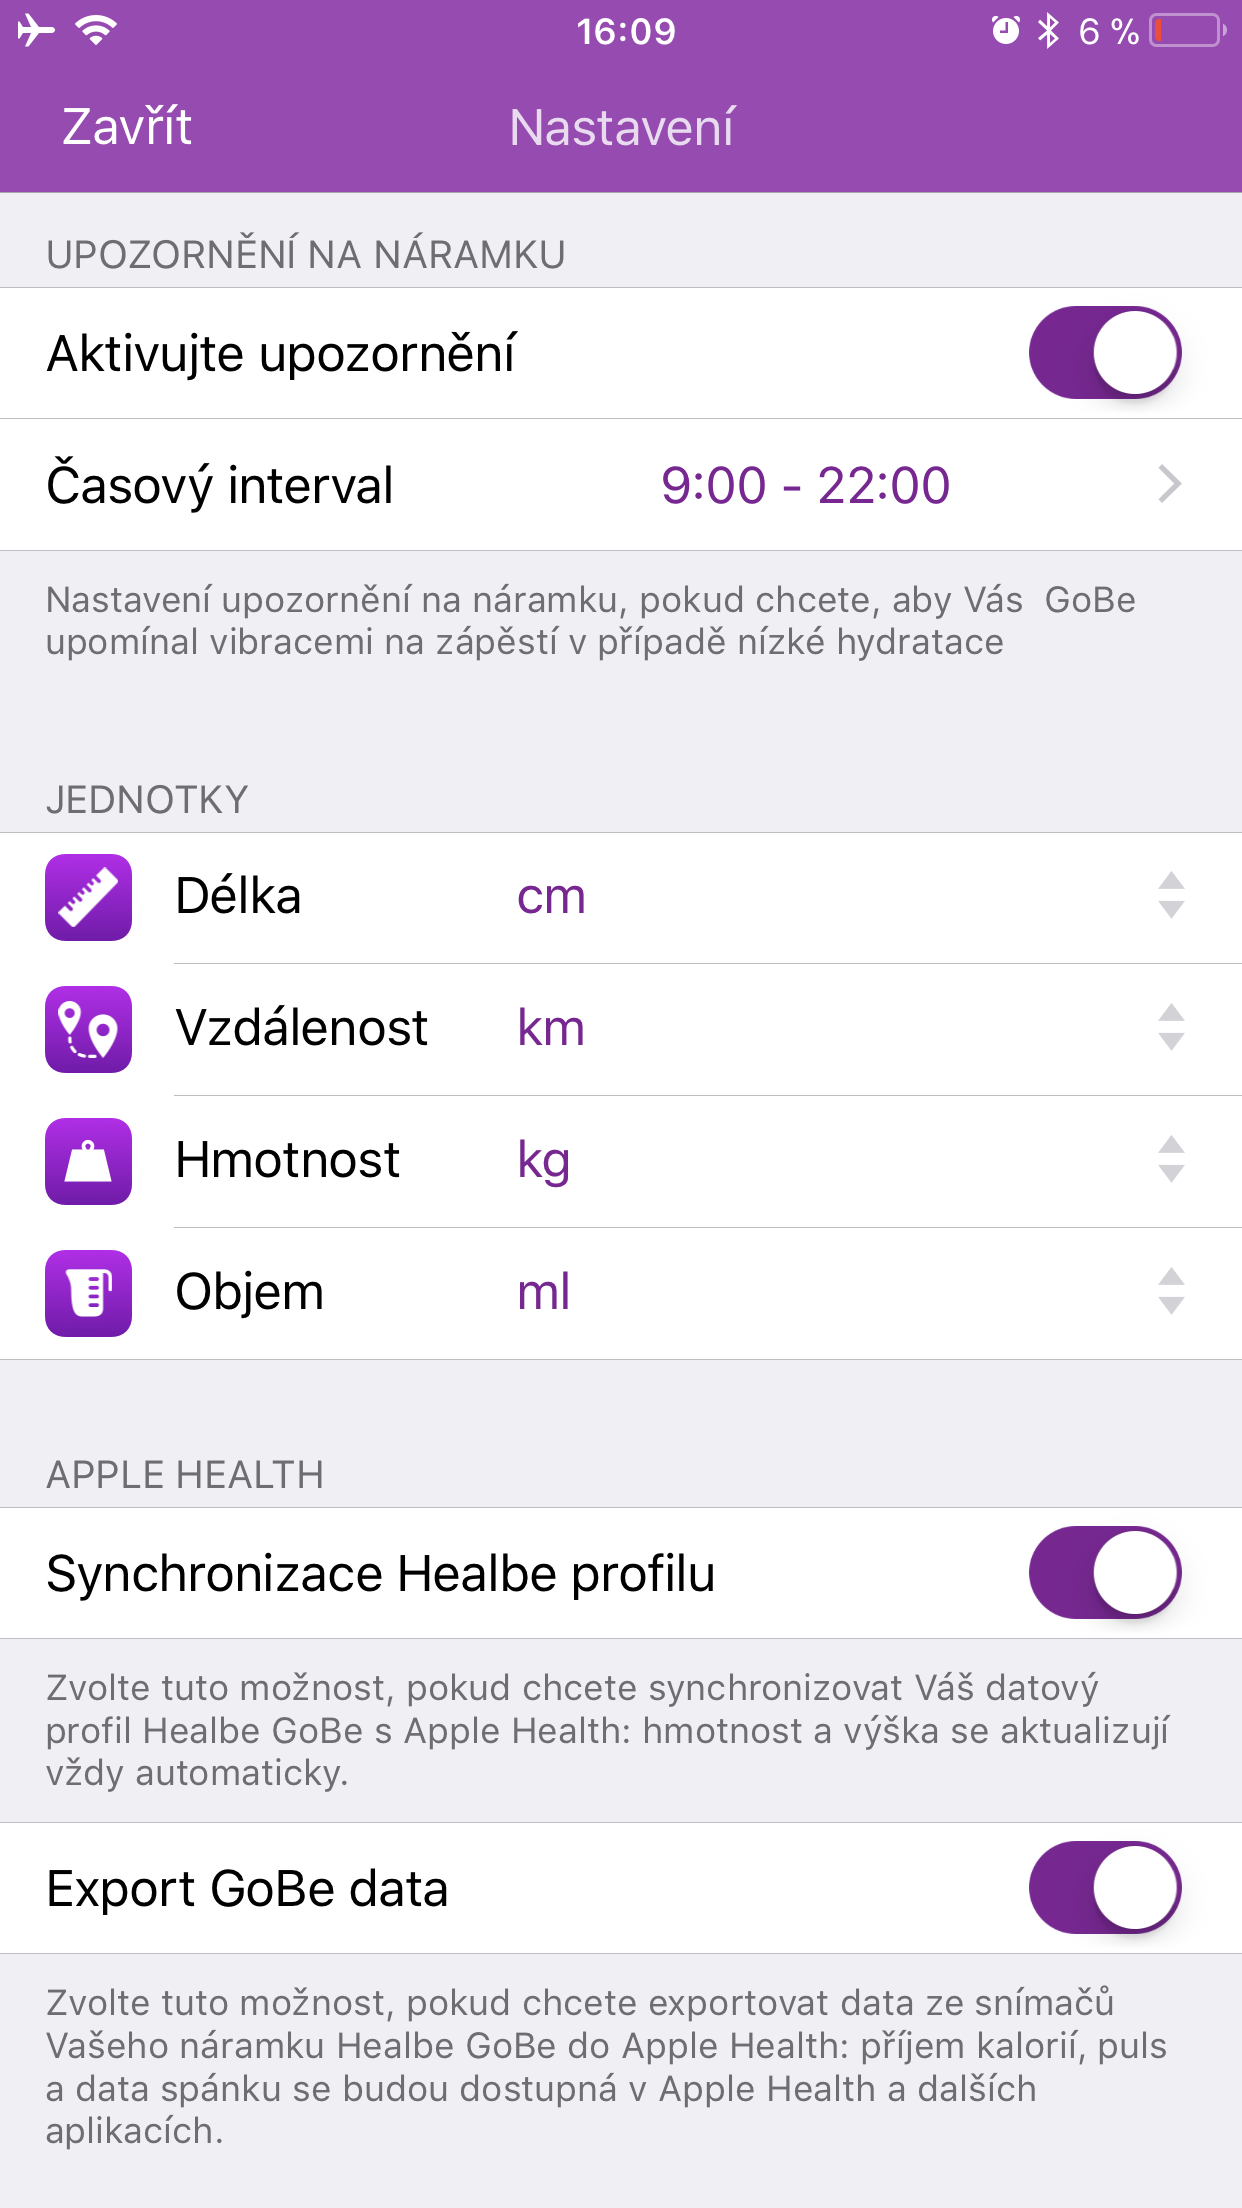The width and height of the screenshot is (1242, 2208).
Task: Open the Objem unit picker arrows
Action: pos(1171,1292)
